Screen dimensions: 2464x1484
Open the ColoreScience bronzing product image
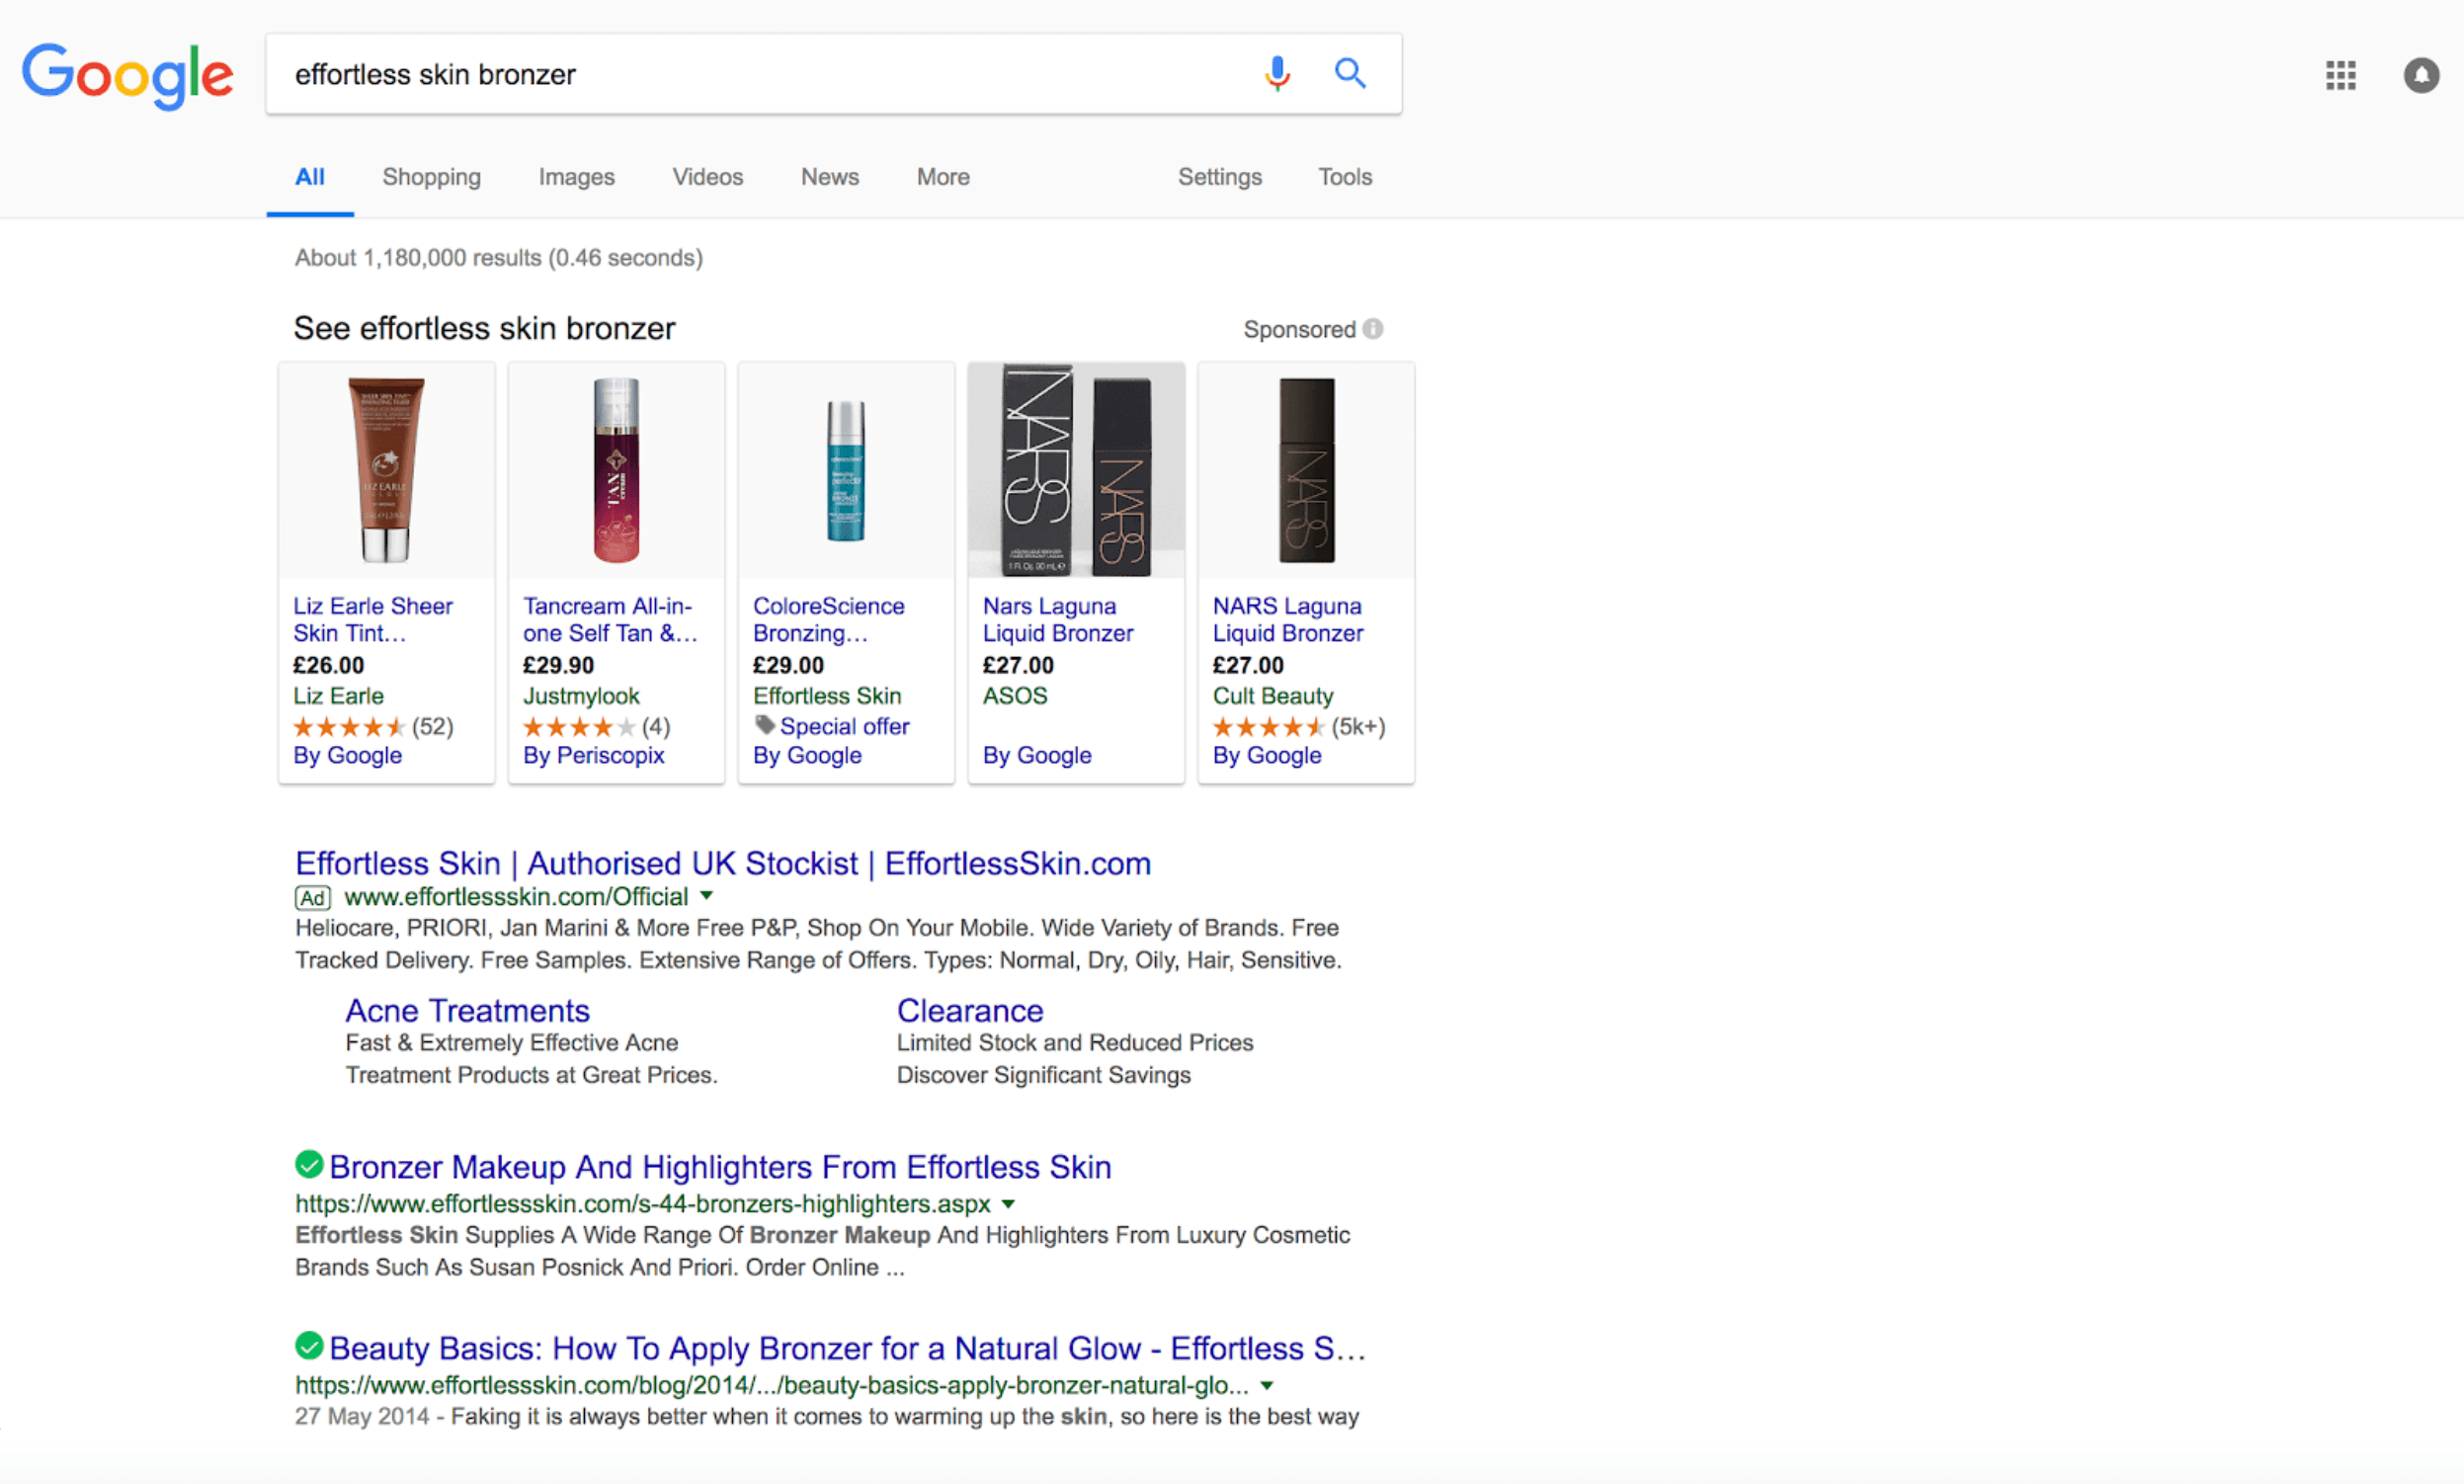click(x=846, y=469)
